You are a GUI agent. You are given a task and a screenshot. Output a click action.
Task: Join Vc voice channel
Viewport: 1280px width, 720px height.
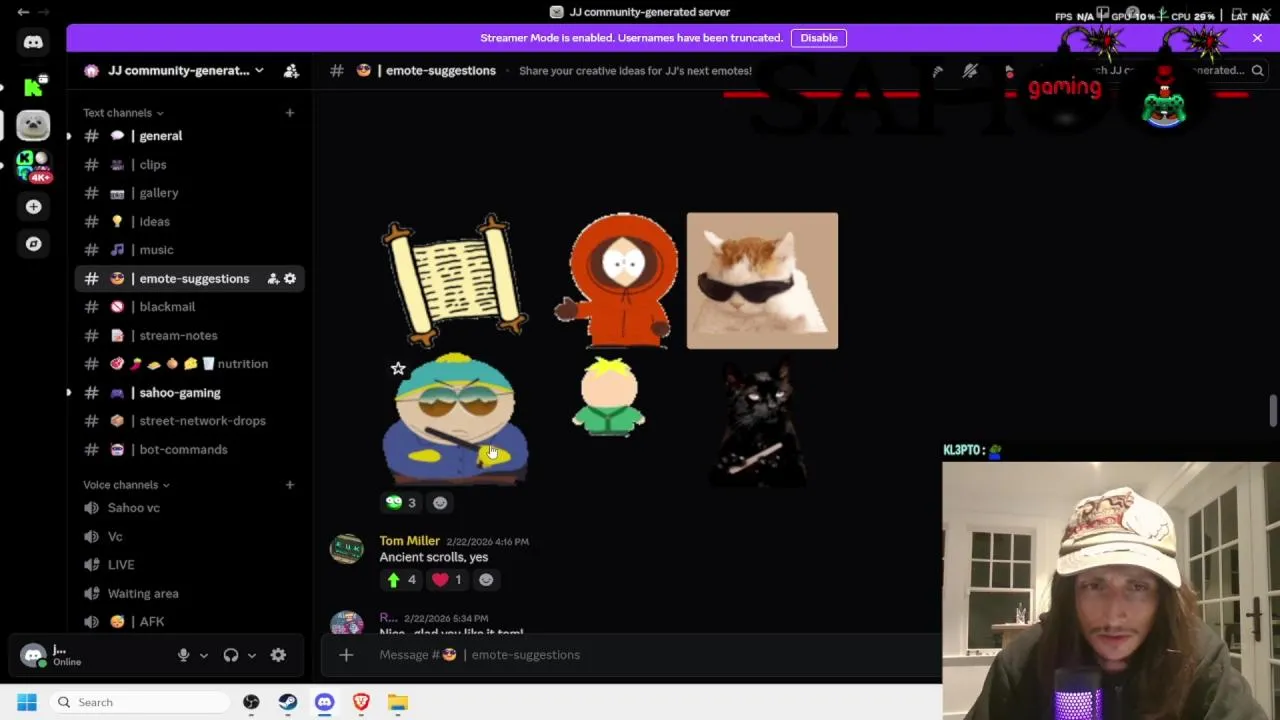tap(190, 537)
